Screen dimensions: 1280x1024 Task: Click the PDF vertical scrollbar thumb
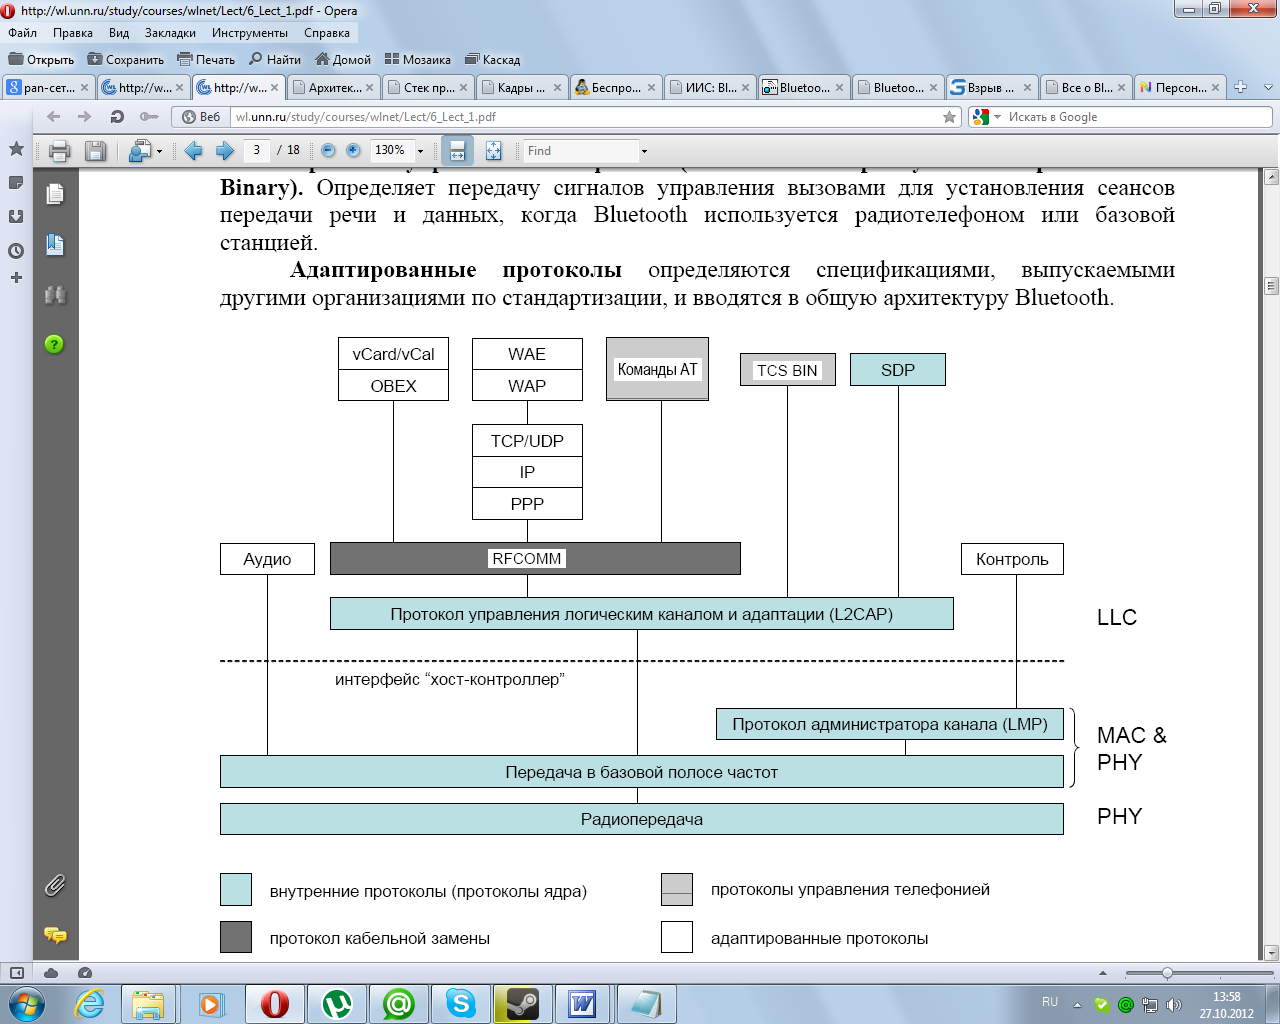[1271, 286]
